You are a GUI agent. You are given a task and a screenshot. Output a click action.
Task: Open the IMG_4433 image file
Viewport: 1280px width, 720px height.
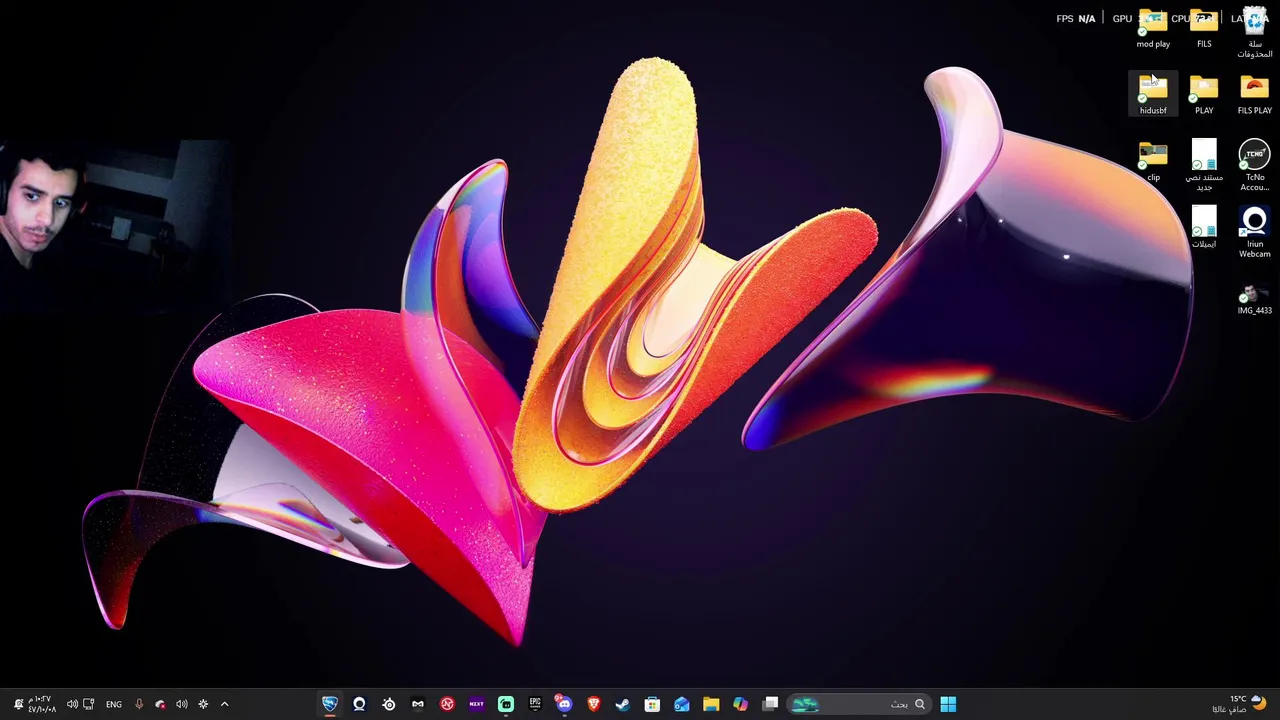pos(1255,298)
